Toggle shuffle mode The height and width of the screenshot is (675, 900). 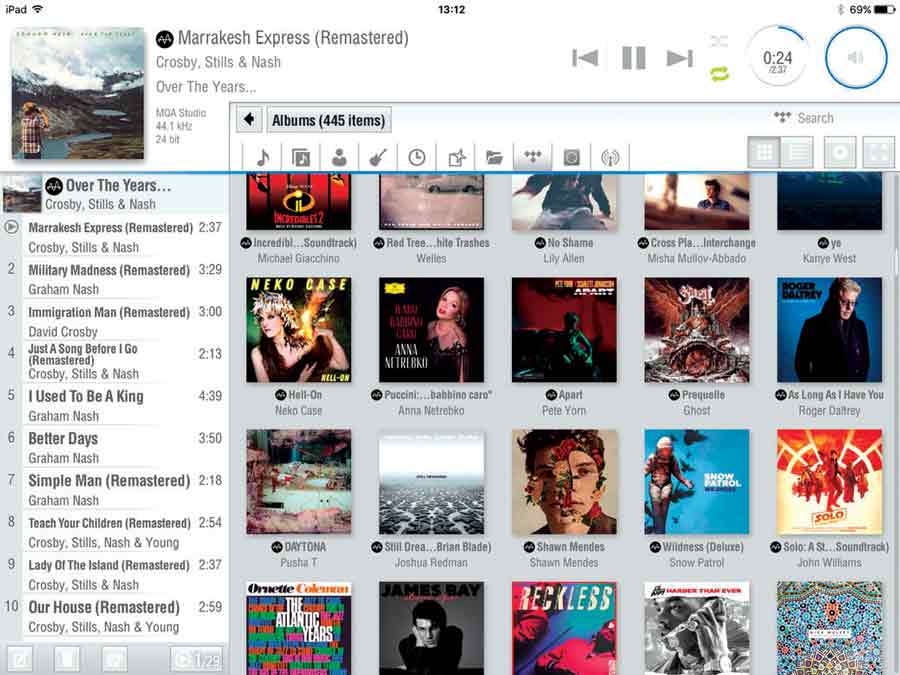coord(719,41)
